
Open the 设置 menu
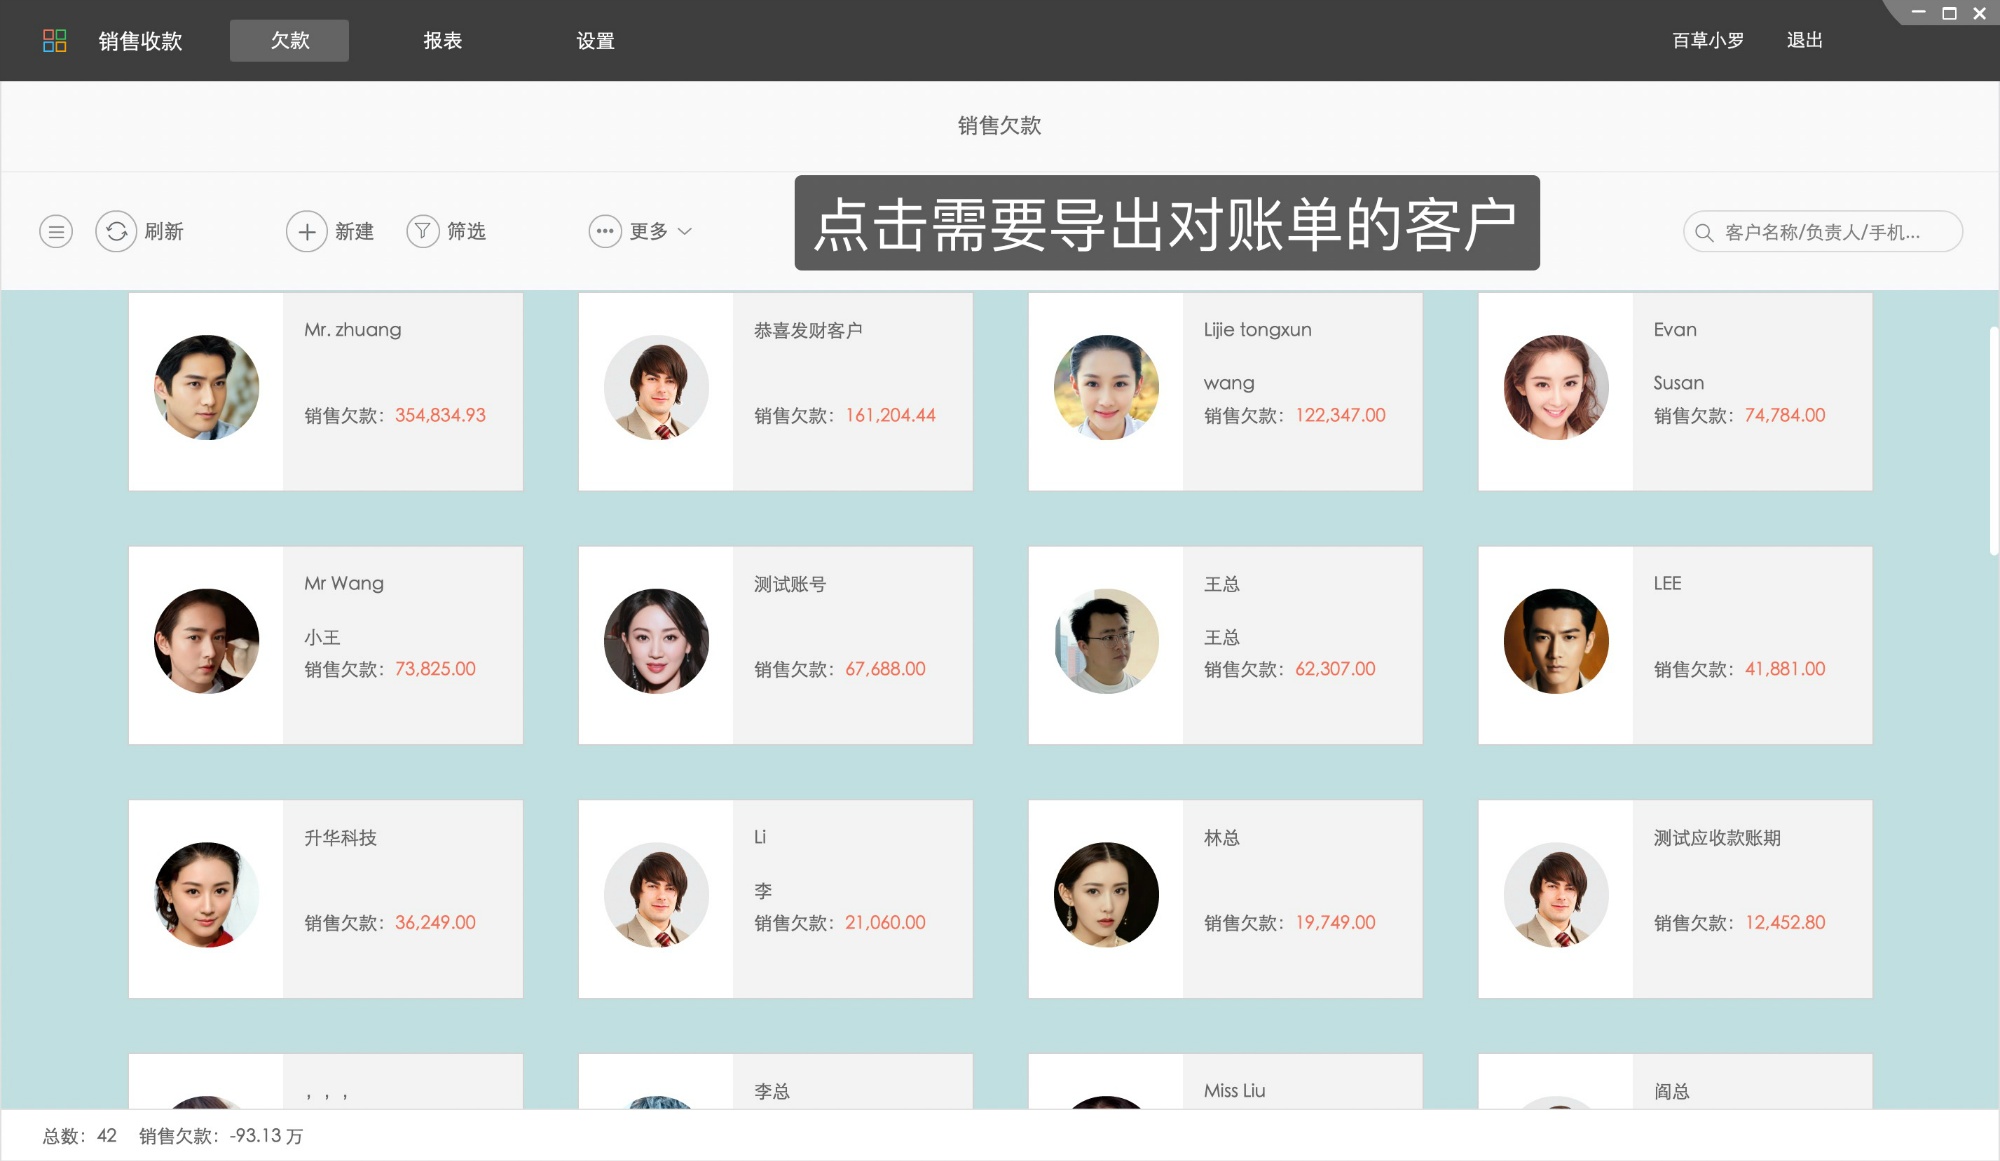[596, 40]
